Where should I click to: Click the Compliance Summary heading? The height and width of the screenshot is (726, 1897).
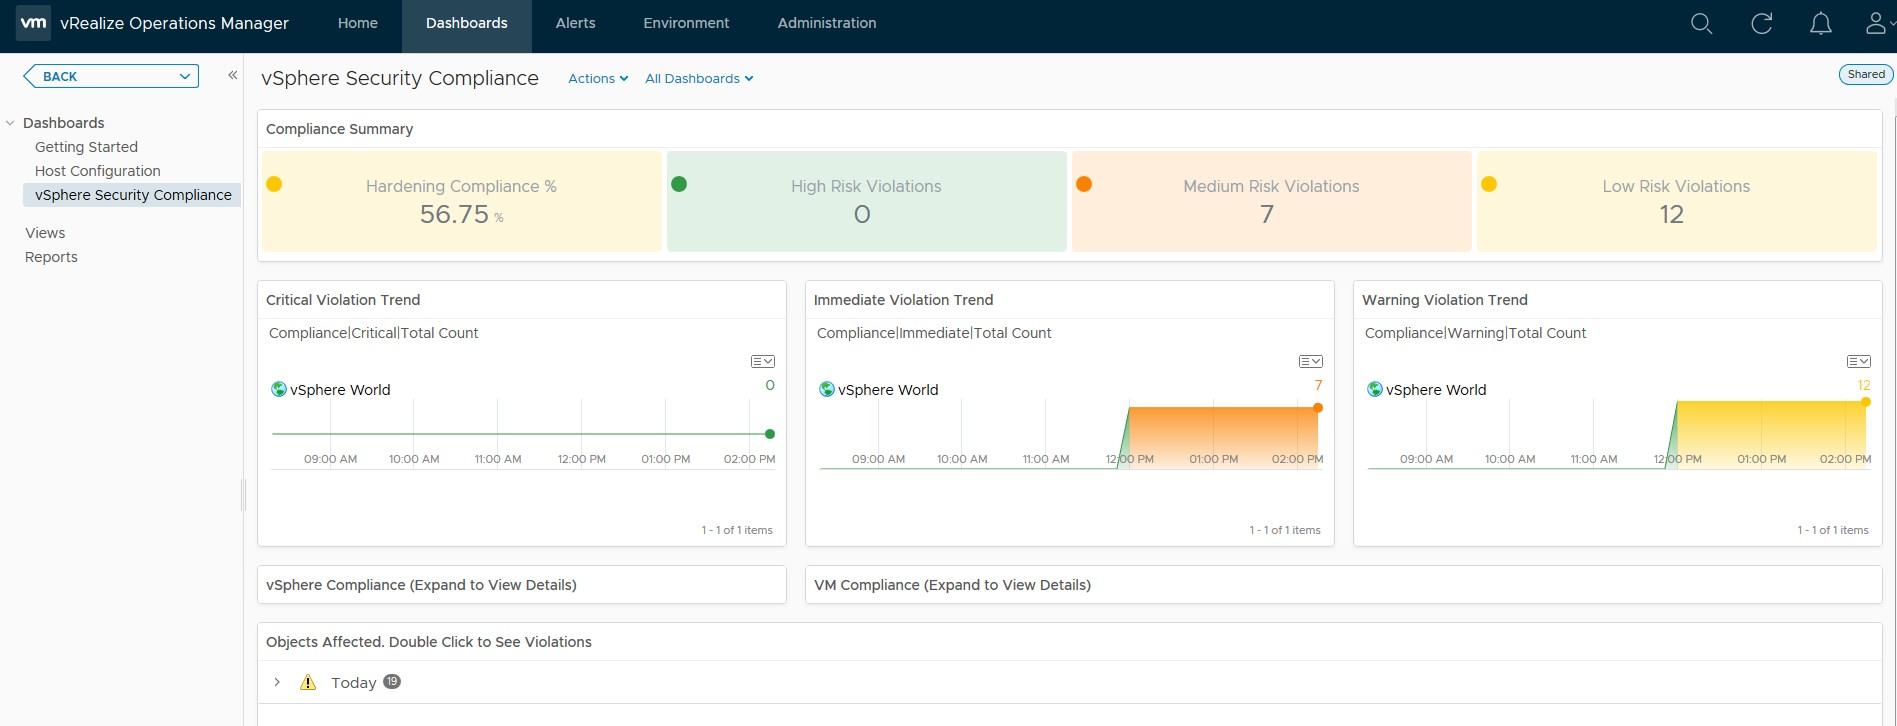(339, 129)
